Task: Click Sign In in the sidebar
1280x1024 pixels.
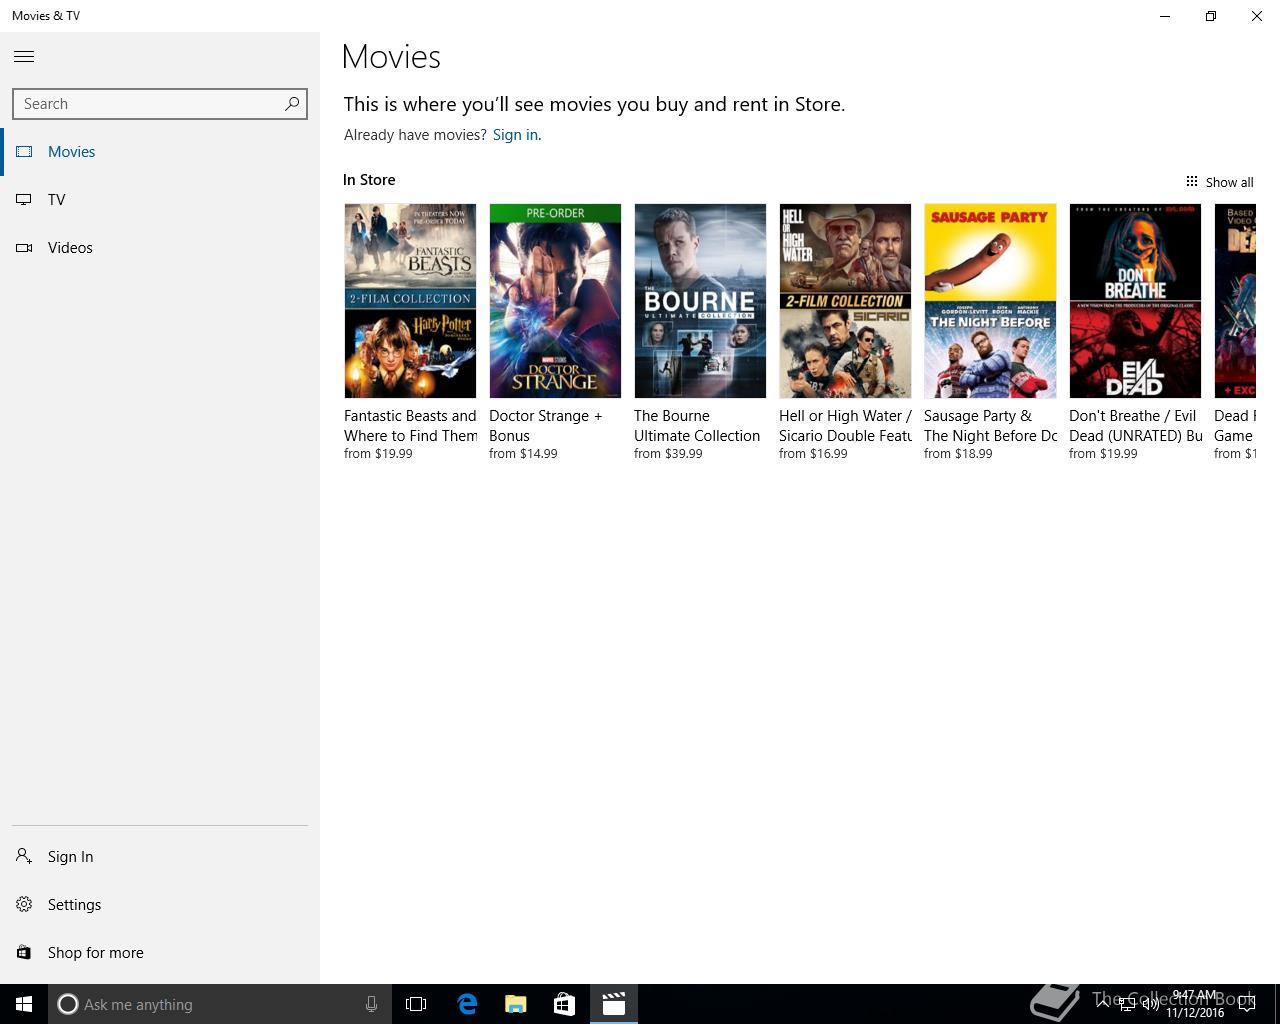Action: pos(160,857)
